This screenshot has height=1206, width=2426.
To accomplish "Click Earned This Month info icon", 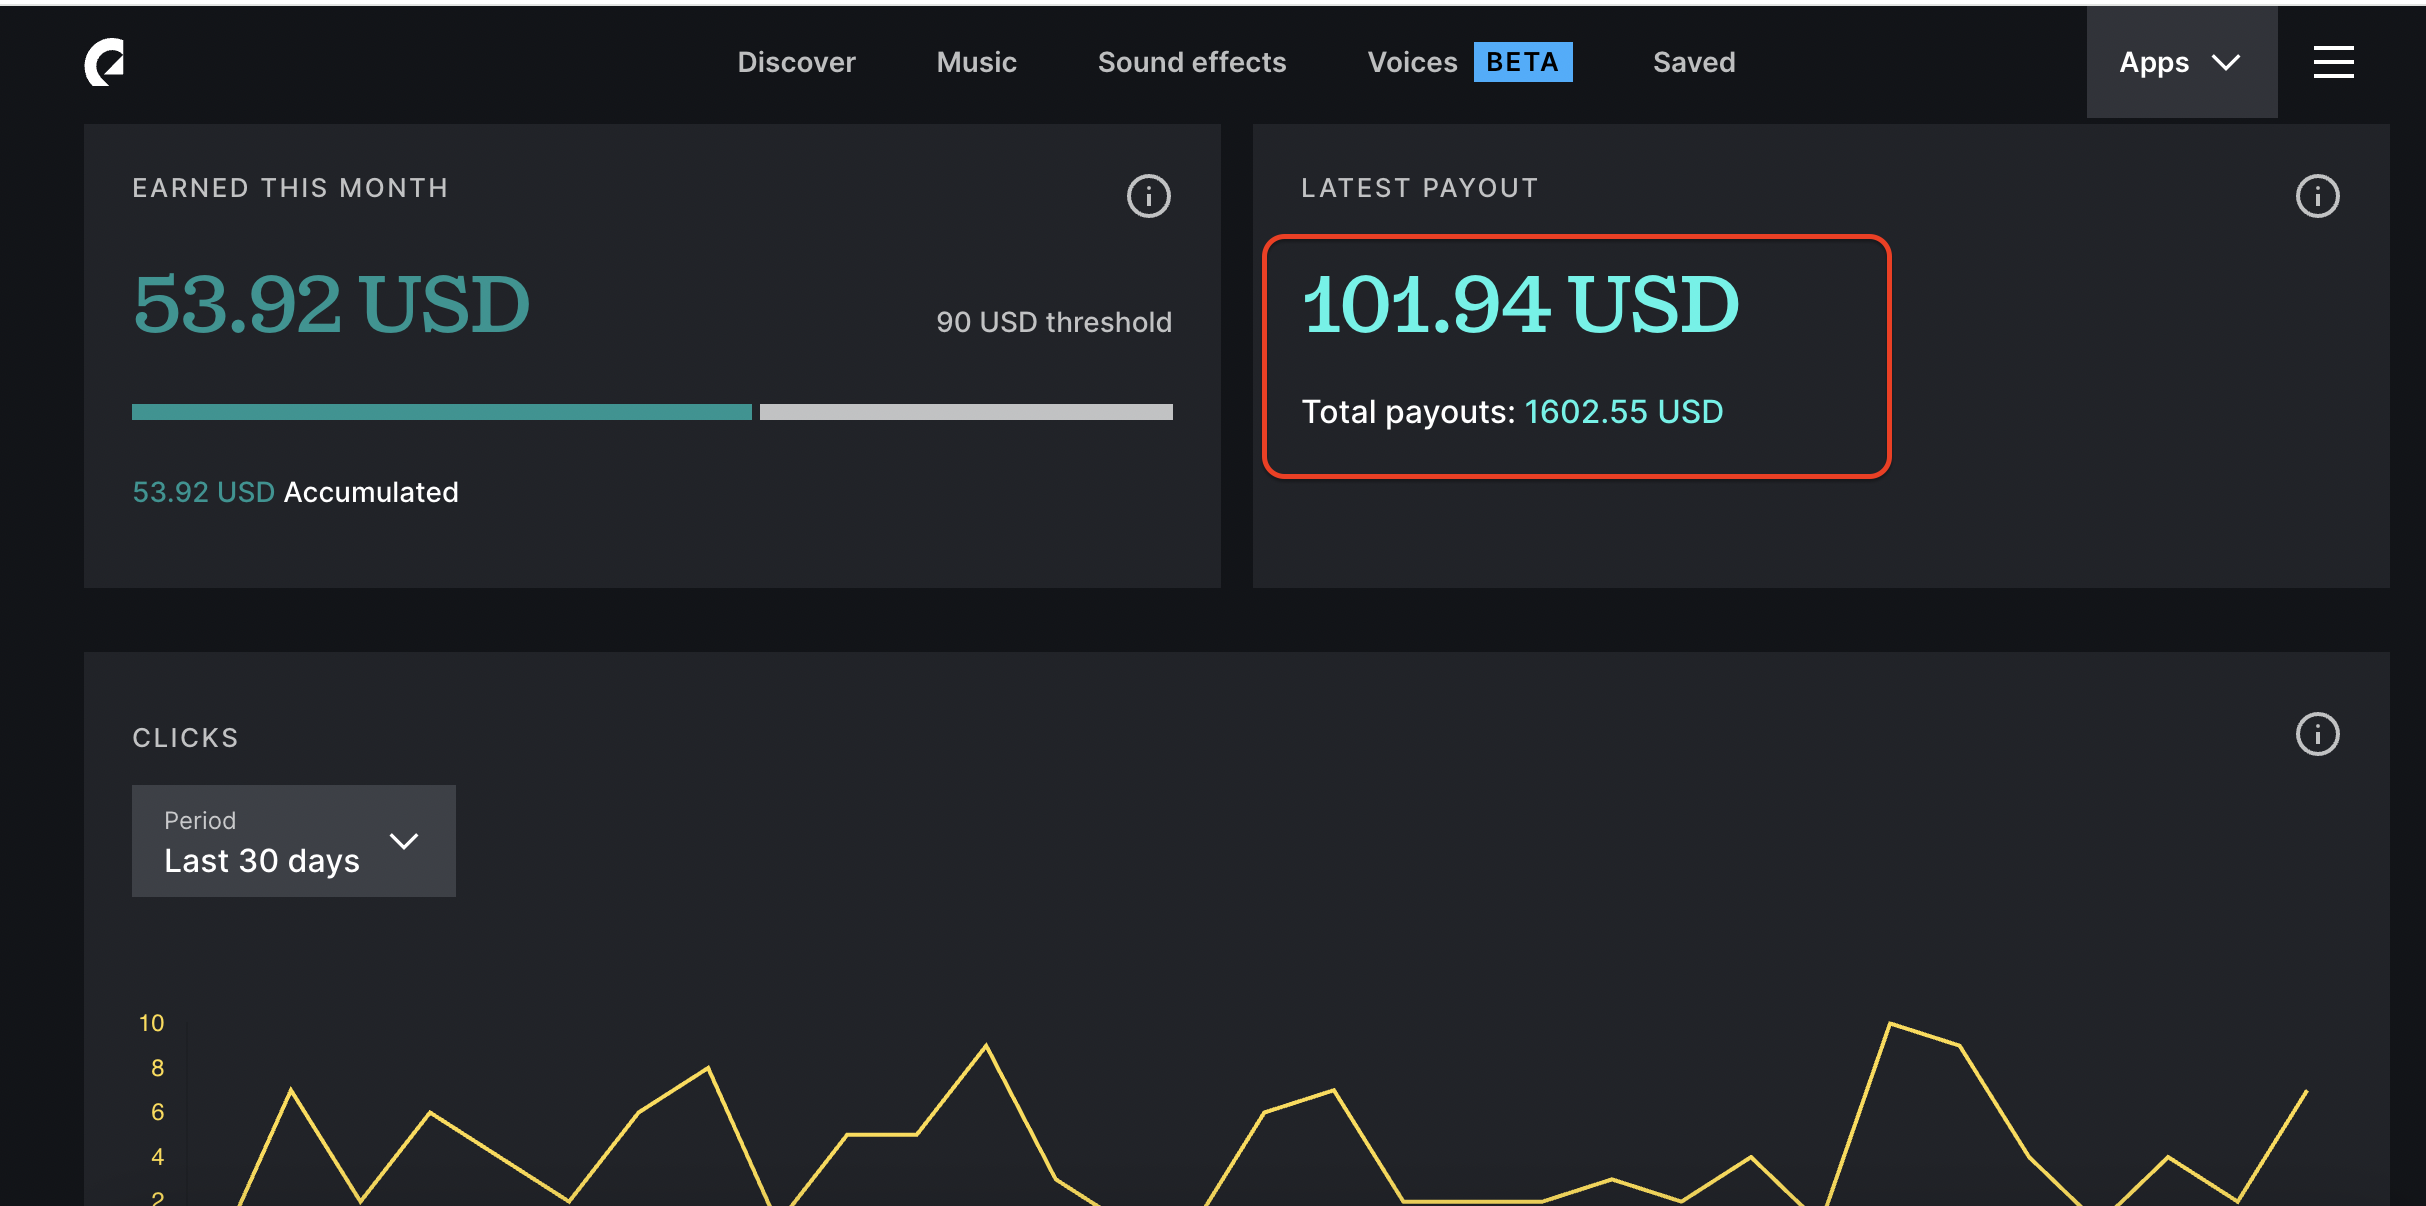I will coord(1148,196).
